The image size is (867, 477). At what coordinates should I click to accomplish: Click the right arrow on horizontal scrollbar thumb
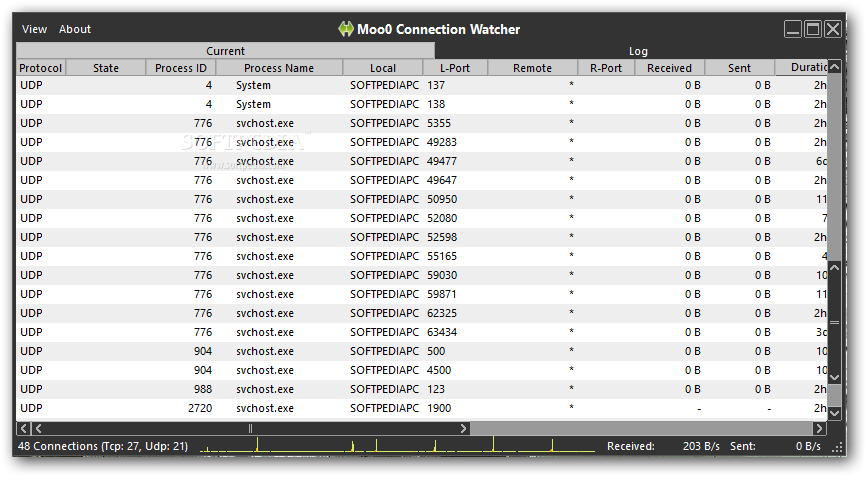click(463, 428)
